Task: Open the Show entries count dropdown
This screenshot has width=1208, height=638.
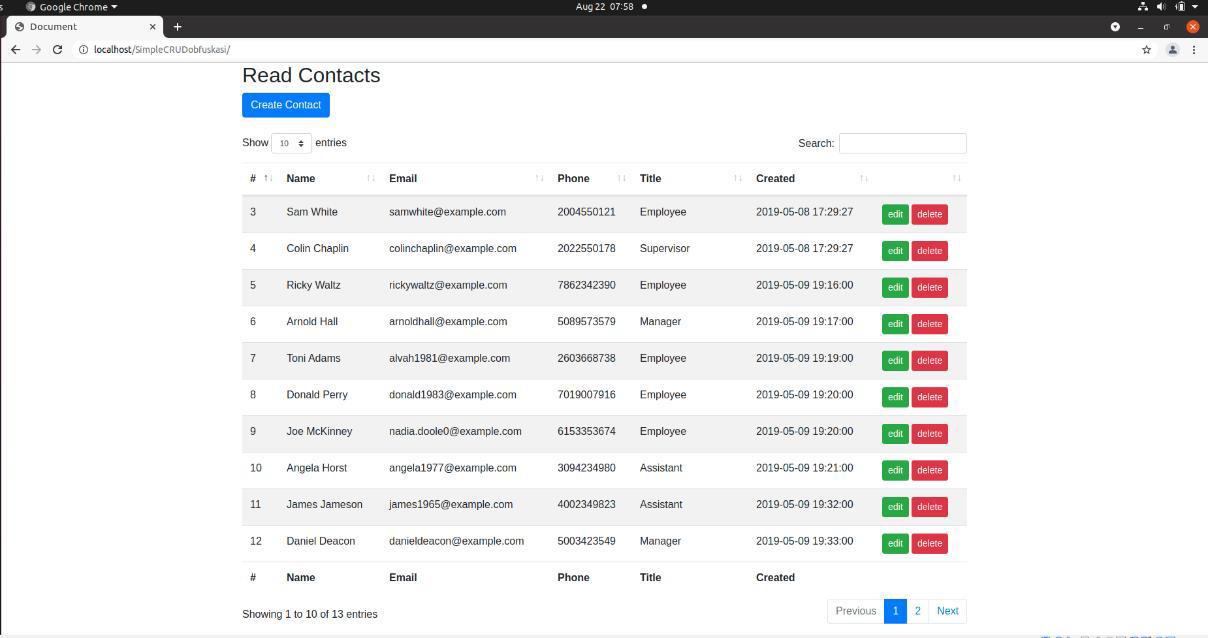Action: pyautogui.click(x=291, y=143)
